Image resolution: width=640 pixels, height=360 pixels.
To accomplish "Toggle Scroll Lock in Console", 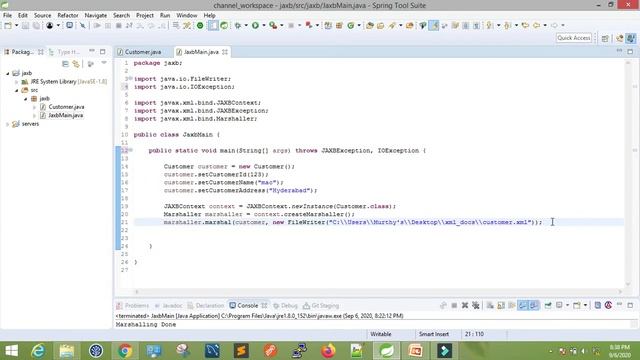I will coord(501,305).
